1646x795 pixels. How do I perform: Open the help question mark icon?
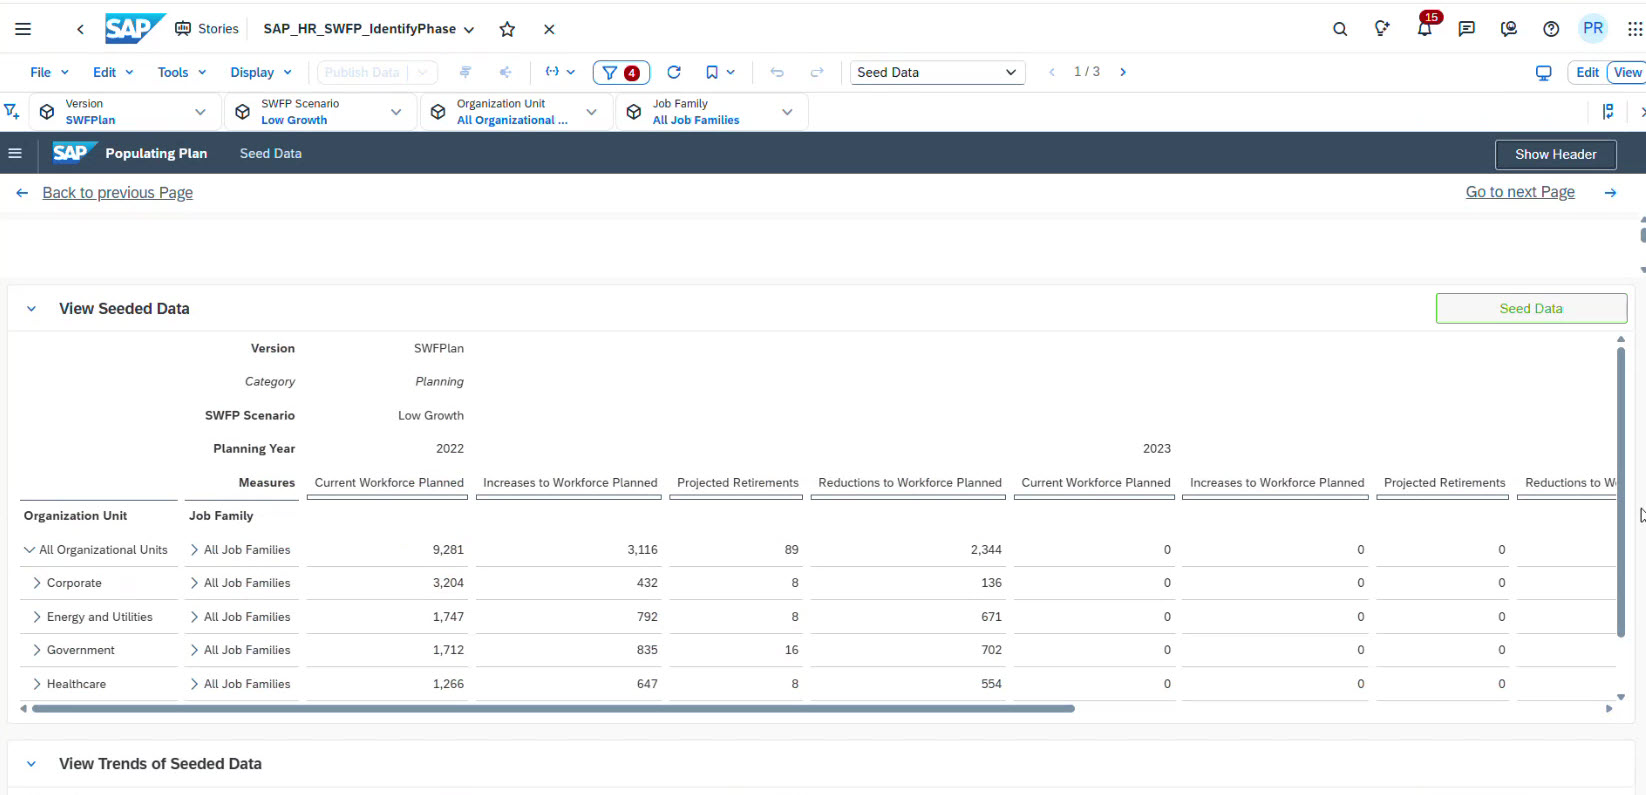1551,29
